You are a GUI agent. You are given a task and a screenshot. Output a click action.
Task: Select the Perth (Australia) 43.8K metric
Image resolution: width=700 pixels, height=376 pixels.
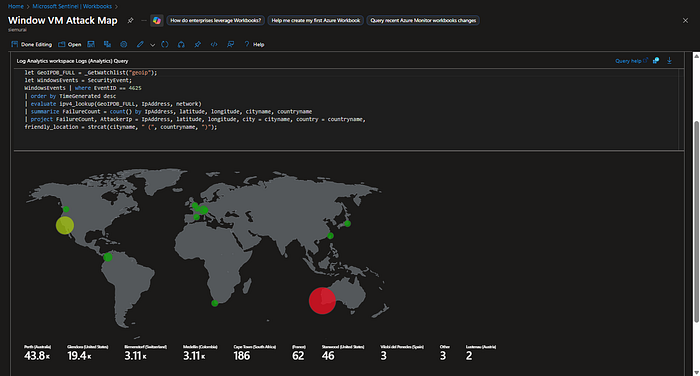click(38, 353)
